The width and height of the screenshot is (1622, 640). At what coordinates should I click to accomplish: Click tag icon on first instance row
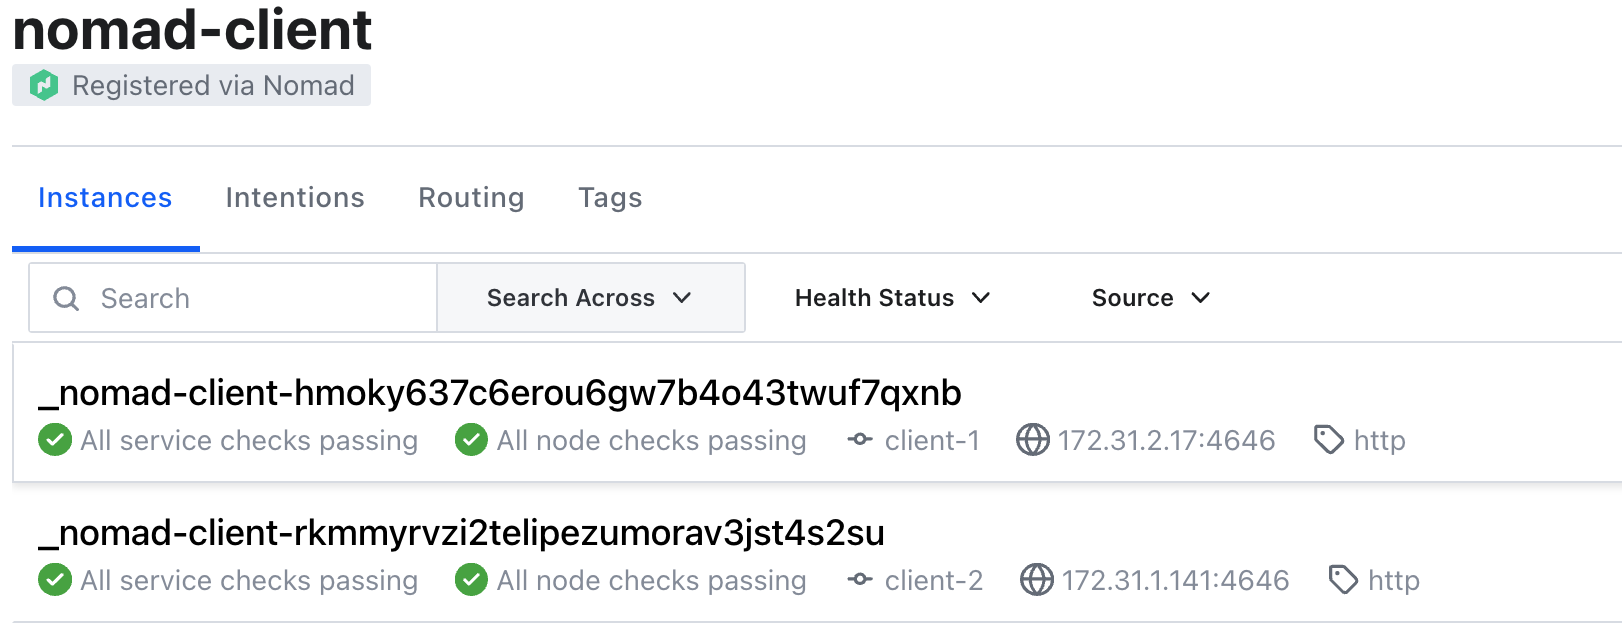(1329, 440)
